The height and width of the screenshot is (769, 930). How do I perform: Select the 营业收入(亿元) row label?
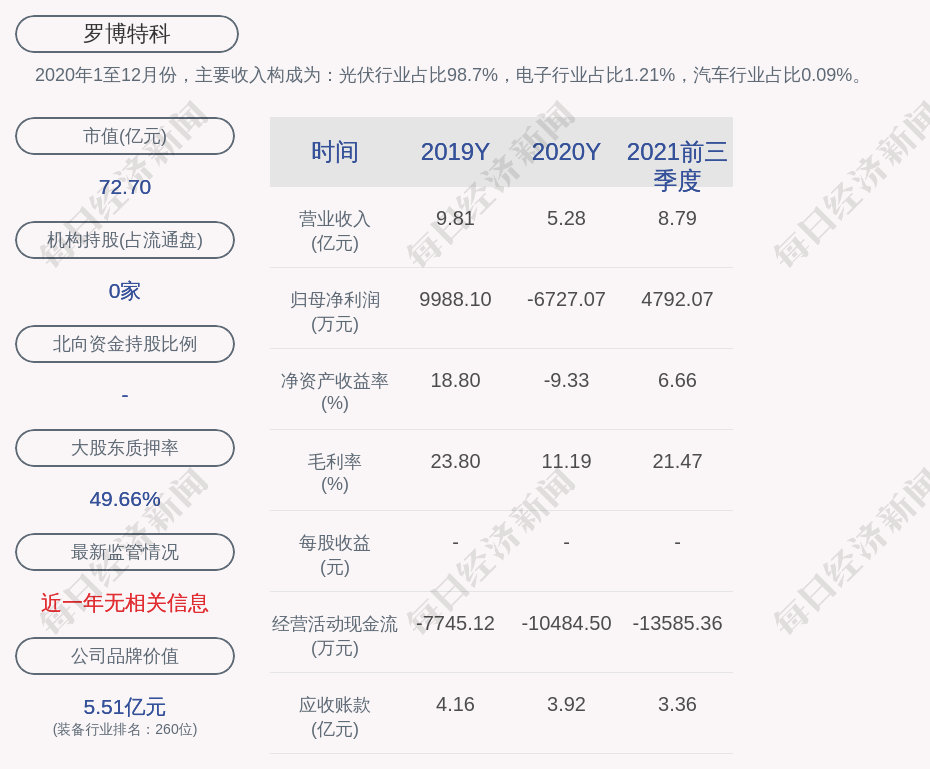[x=334, y=230]
